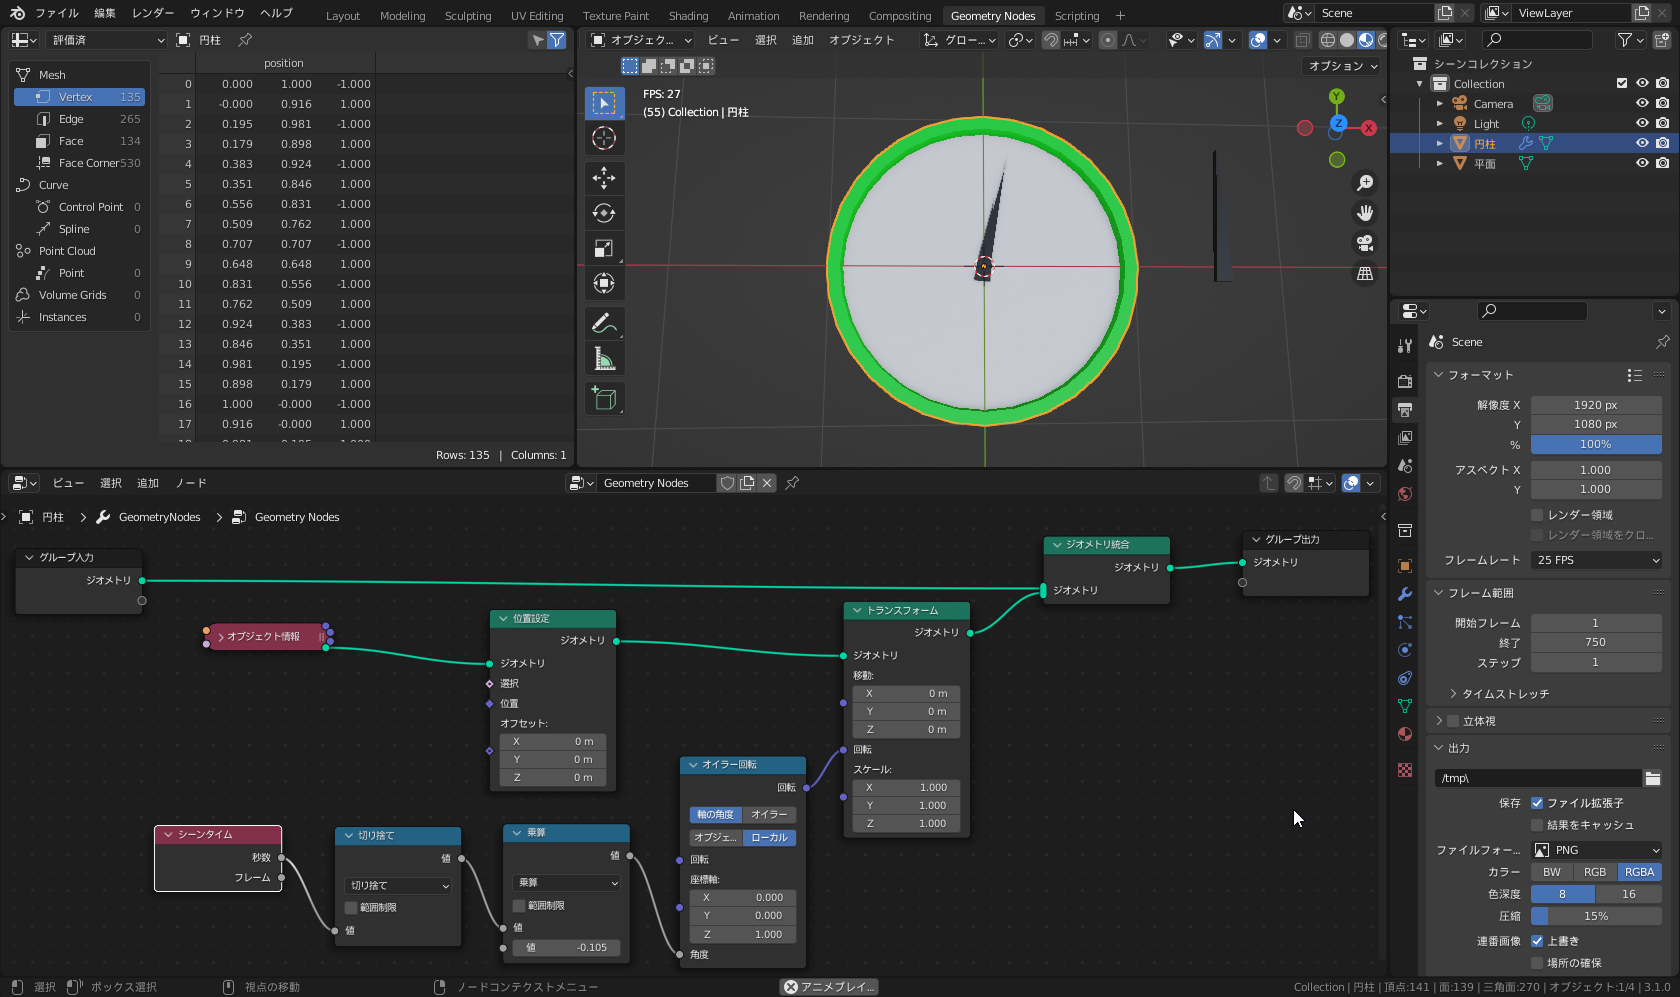Open the Physics properties tab
The height and width of the screenshot is (997, 1680).
(x=1405, y=650)
